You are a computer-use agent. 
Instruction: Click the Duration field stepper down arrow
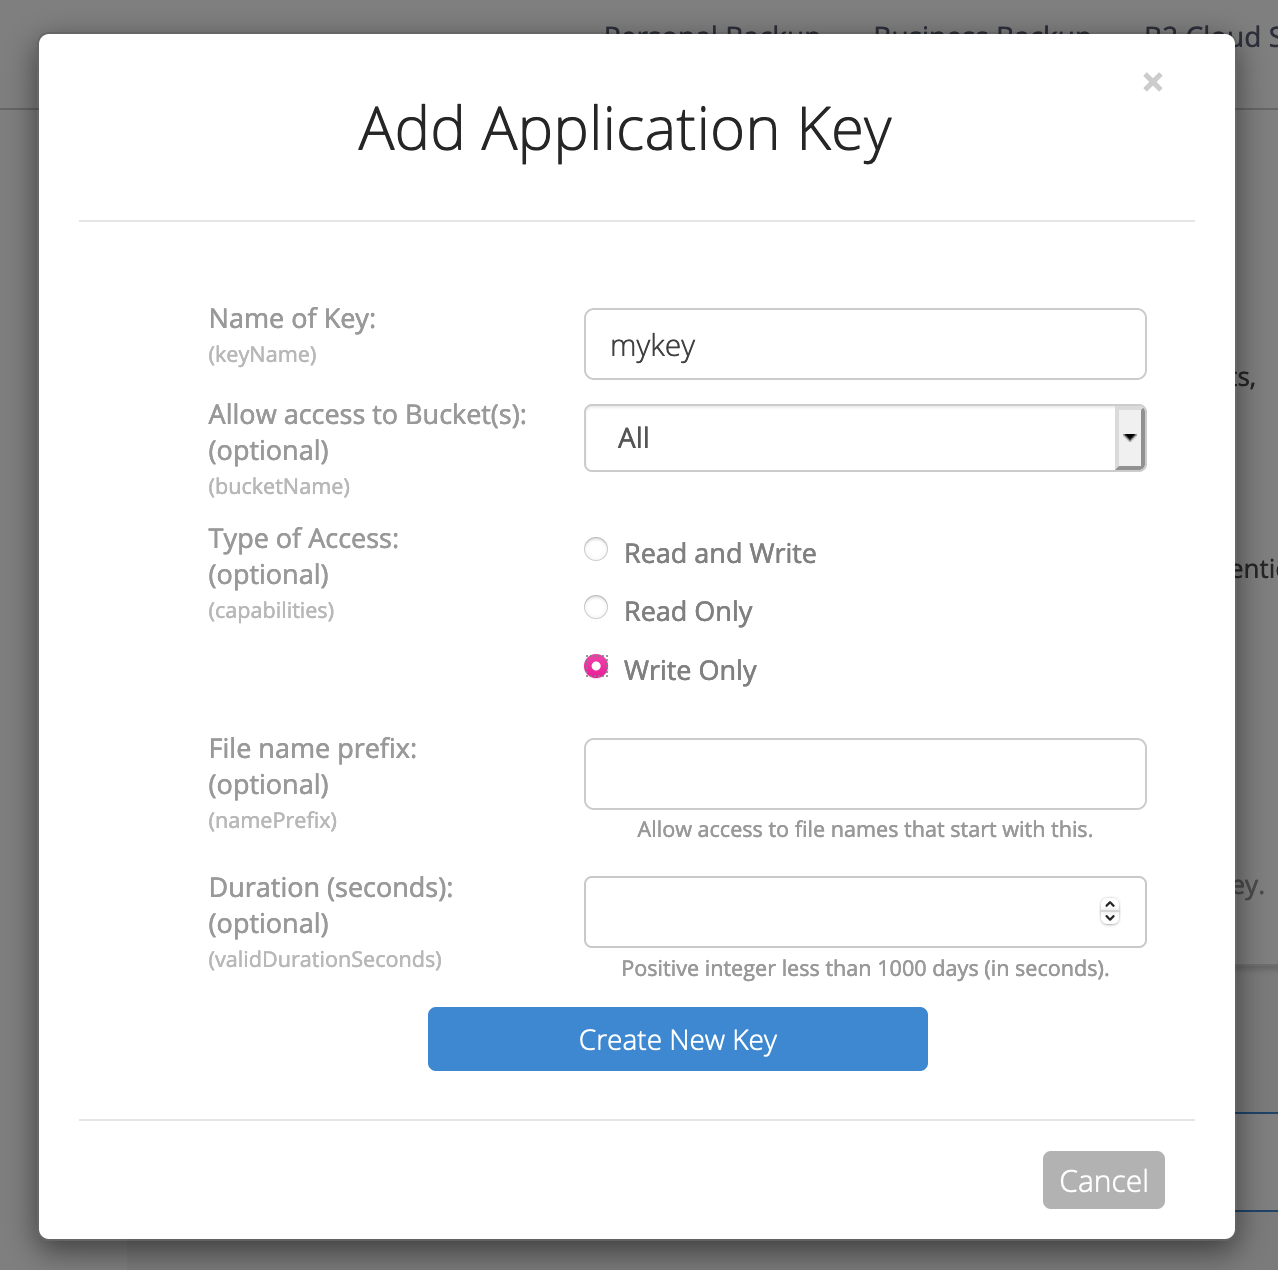[1108, 920]
